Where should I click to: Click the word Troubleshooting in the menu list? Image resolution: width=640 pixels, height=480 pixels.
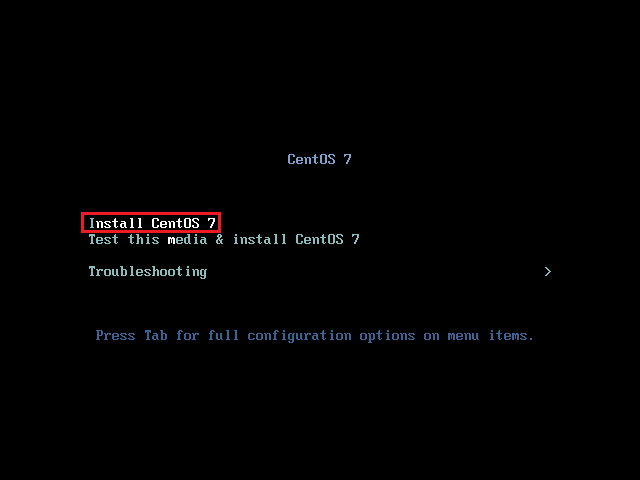[148, 271]
